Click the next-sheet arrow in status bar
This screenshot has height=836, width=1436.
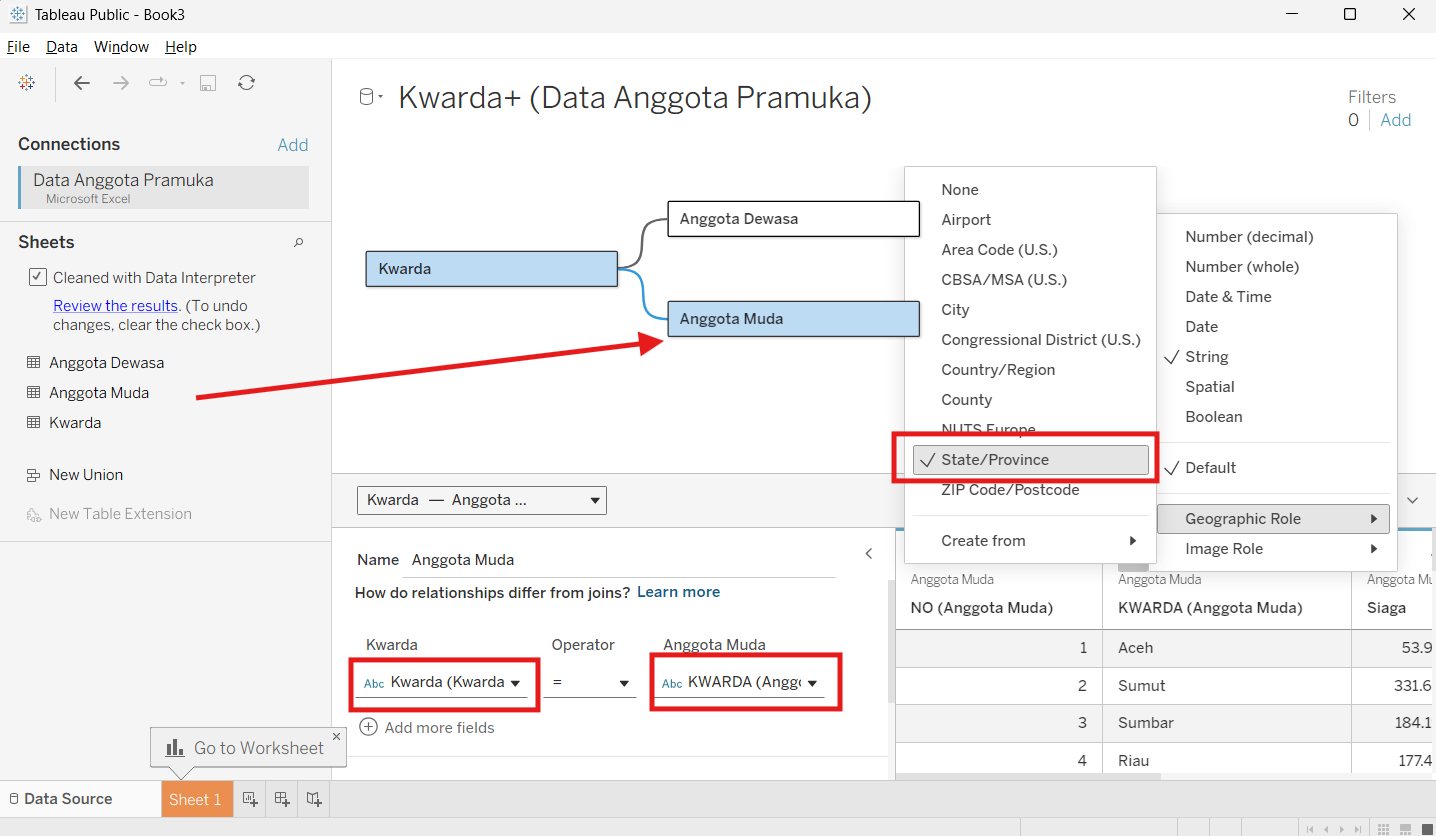pos(1343,829)
